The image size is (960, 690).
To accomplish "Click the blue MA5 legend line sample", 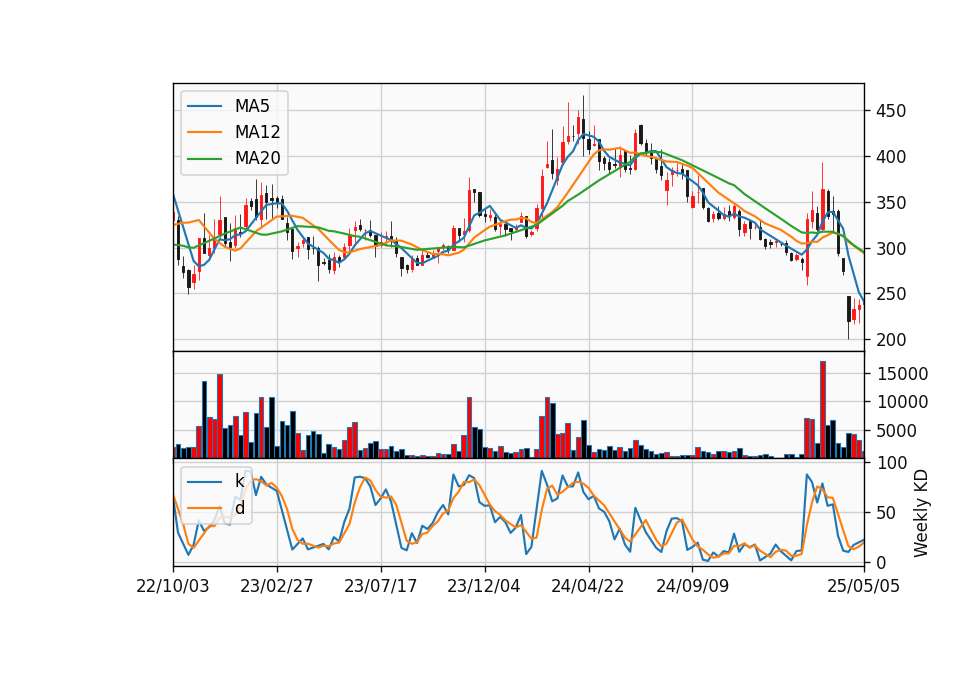I will pyautogui.click(x=204, y=106).
